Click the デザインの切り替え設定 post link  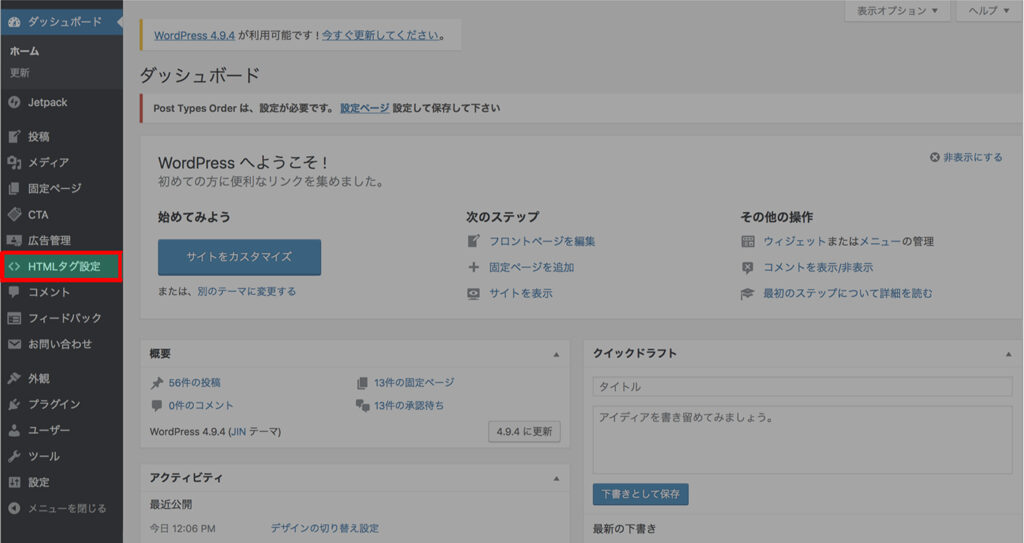click(x=325, y=528)
